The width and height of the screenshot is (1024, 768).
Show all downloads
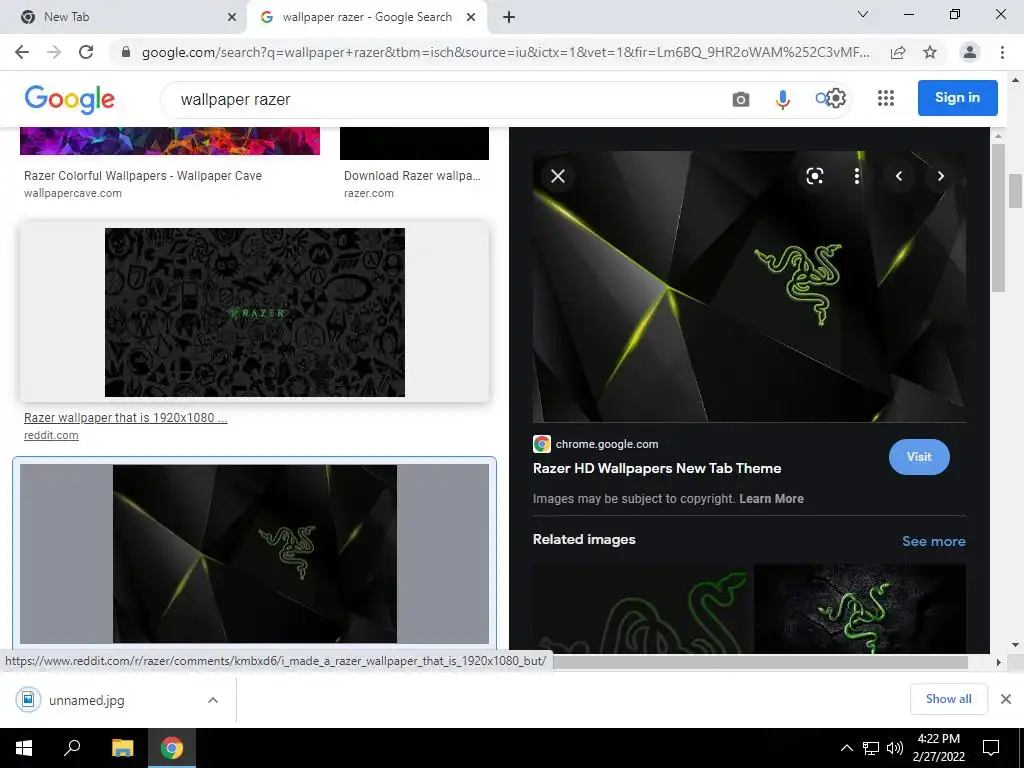coord(948,699)
